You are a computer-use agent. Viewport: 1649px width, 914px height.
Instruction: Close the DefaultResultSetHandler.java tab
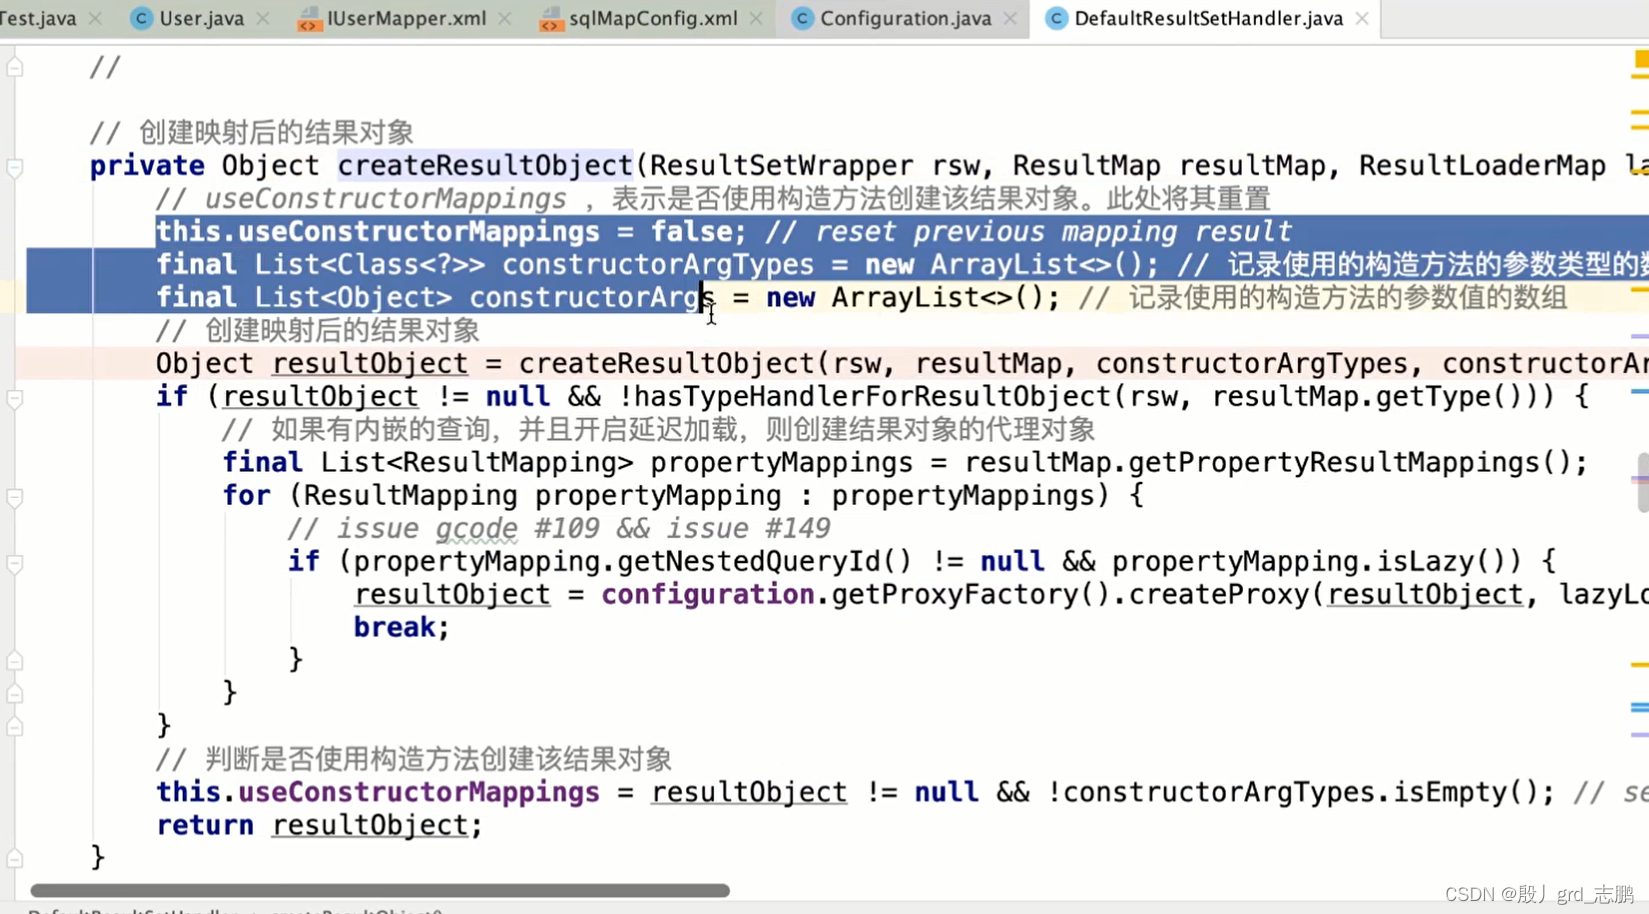click(x=1361, y=18)
